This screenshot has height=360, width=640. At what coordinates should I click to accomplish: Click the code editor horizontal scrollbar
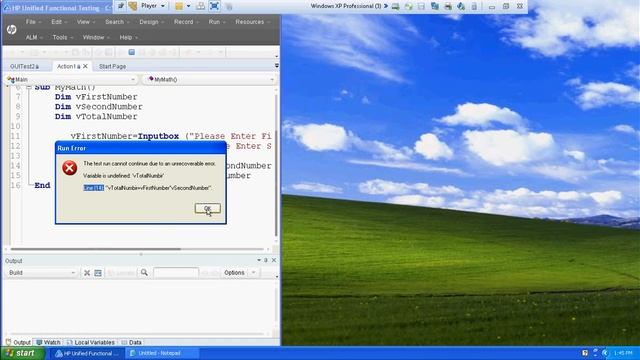pos(96,249)
